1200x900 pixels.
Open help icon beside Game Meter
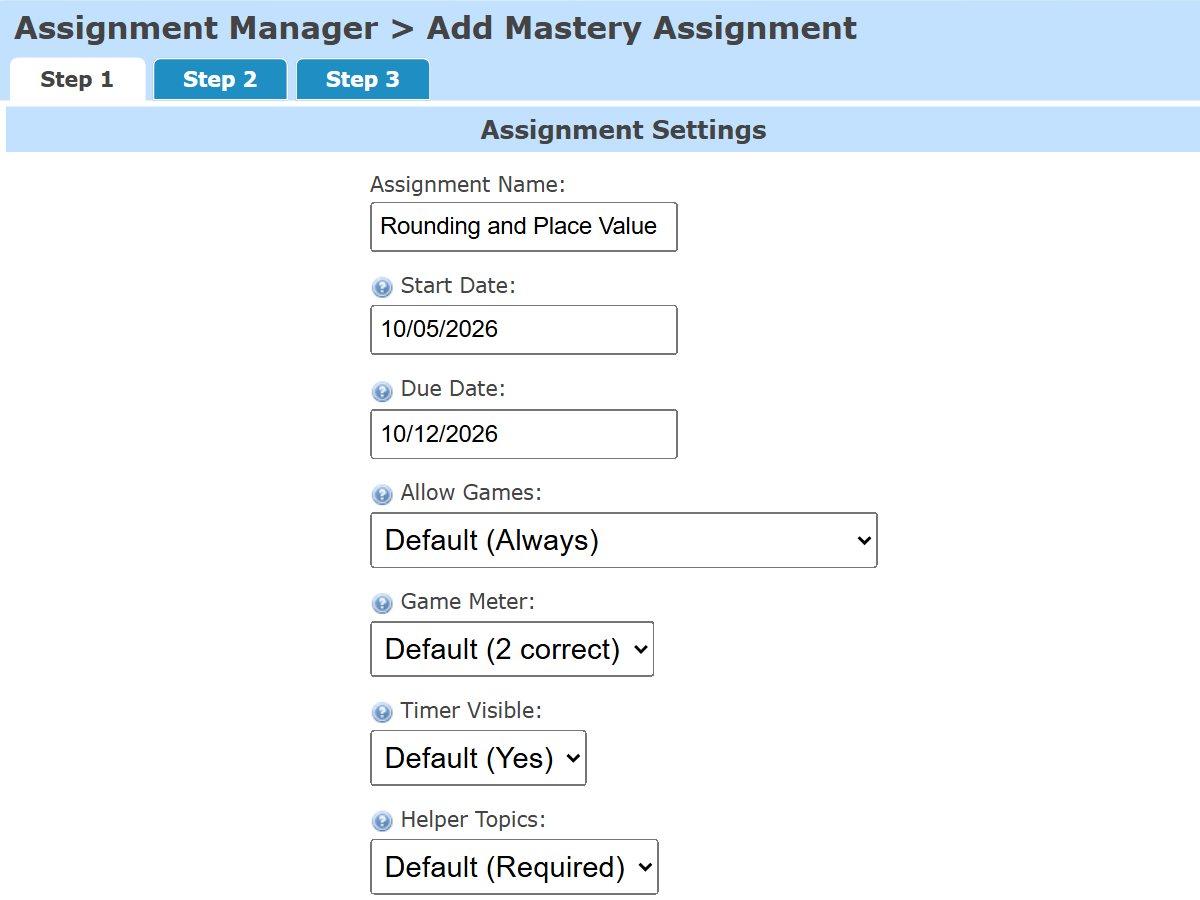382,603
